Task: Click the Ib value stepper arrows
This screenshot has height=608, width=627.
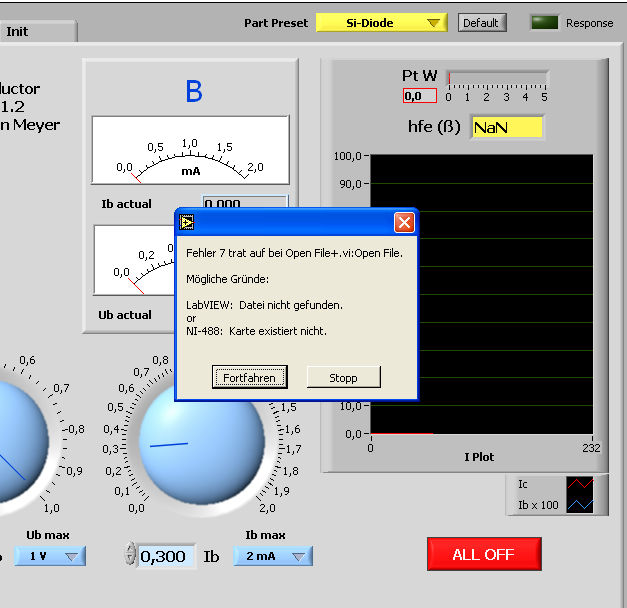Action: 130,556
